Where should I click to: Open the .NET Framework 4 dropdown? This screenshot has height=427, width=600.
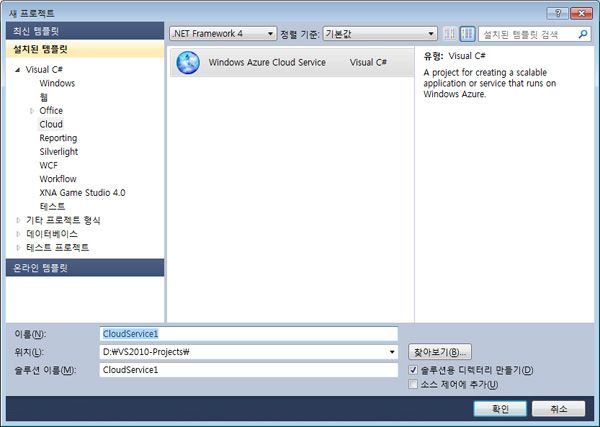click(223, 34)
